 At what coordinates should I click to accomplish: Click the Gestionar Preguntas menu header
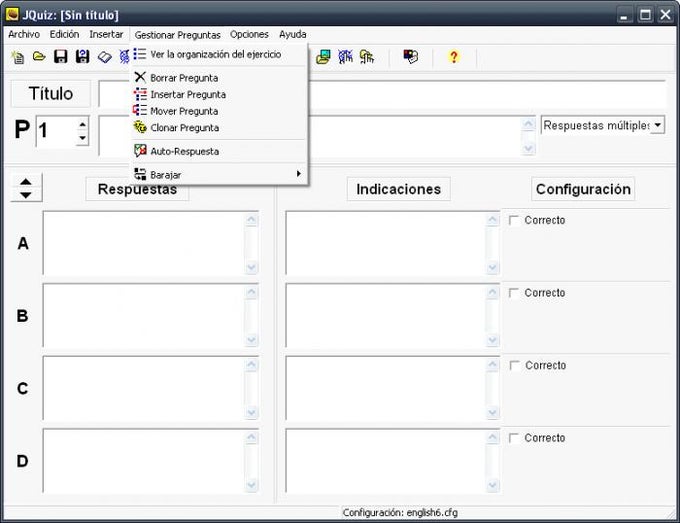pyautogui.click(x=177, y=35)
